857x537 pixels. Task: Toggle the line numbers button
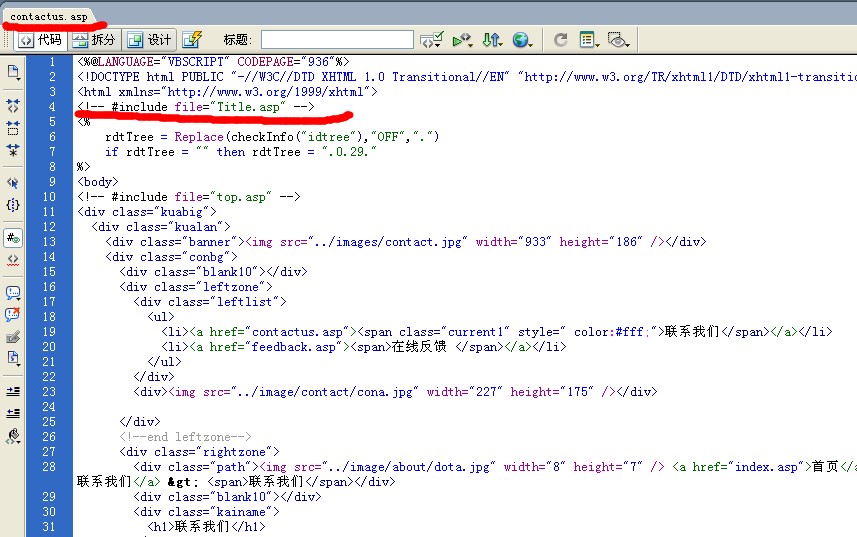point(13,237)
